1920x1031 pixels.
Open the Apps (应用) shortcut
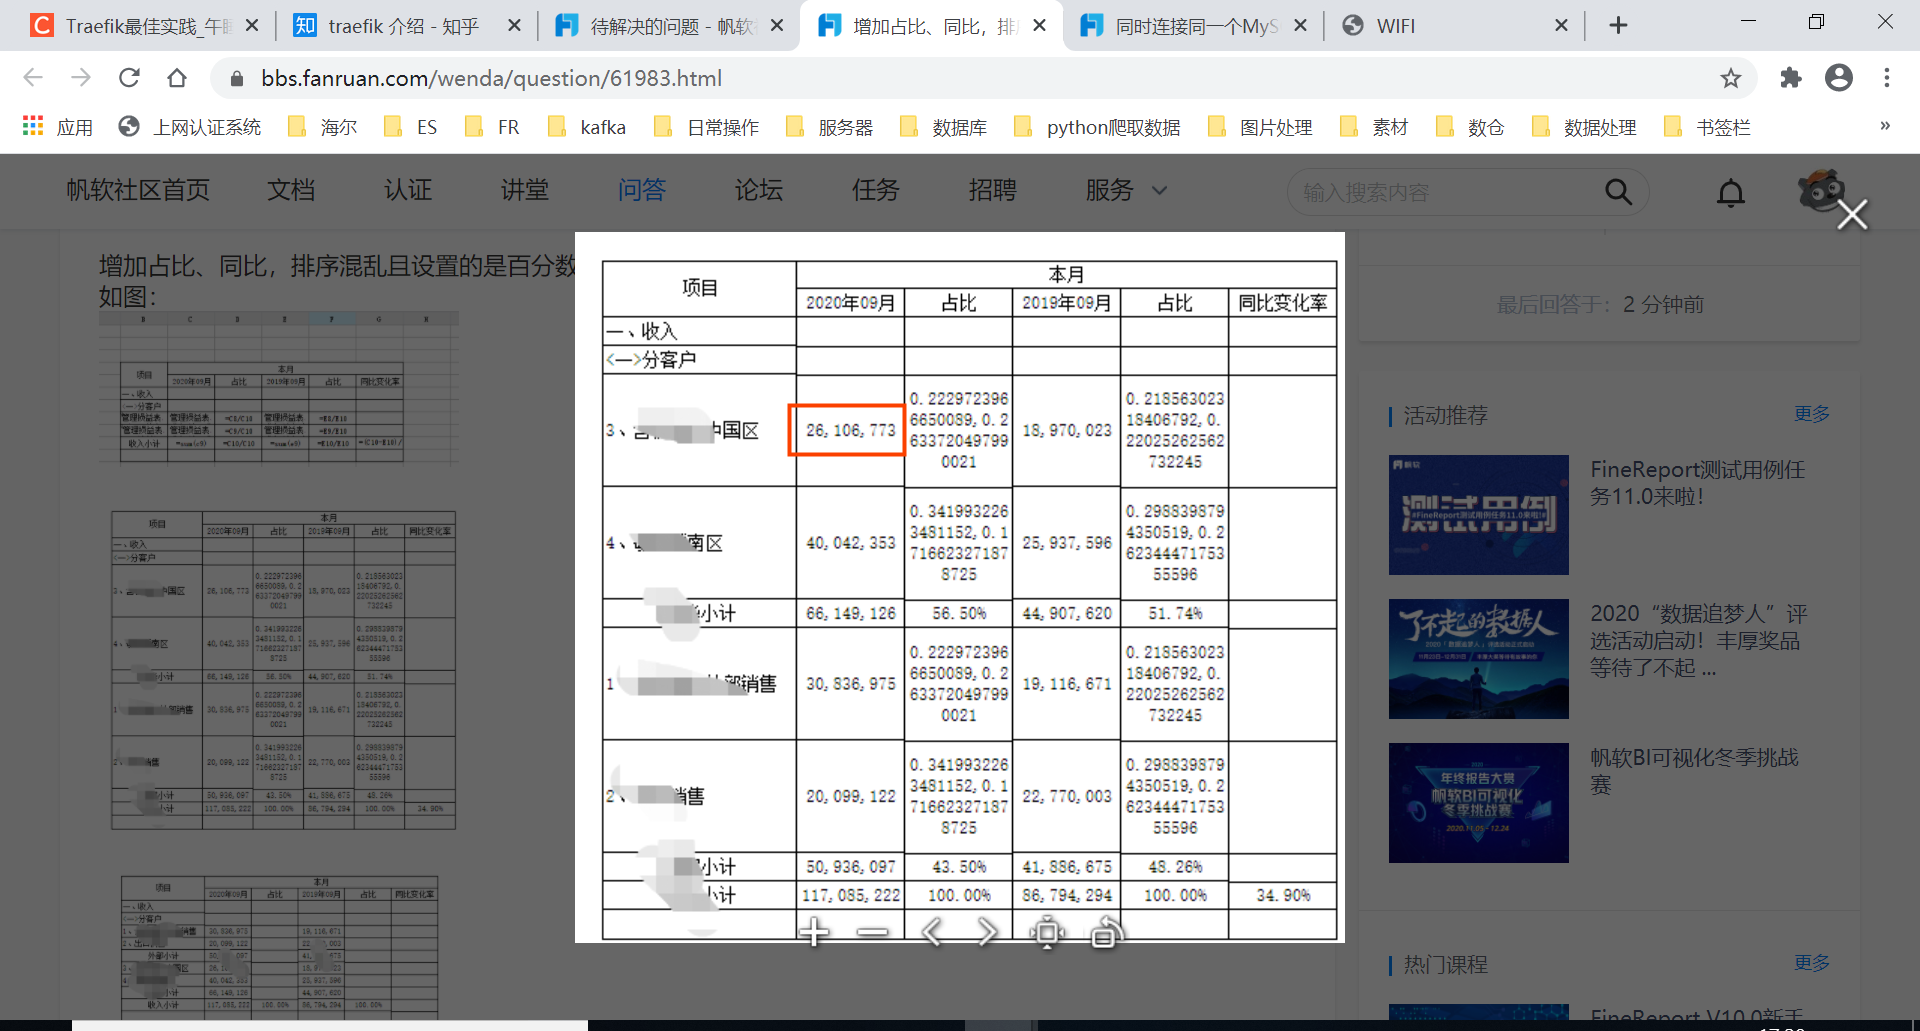click(58, 127)
